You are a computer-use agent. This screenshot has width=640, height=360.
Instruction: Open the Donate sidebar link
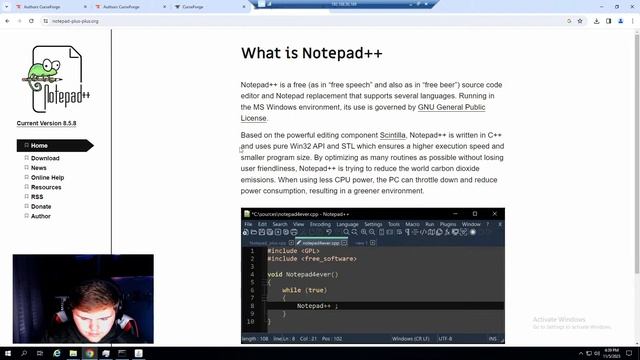pos(41,207)
